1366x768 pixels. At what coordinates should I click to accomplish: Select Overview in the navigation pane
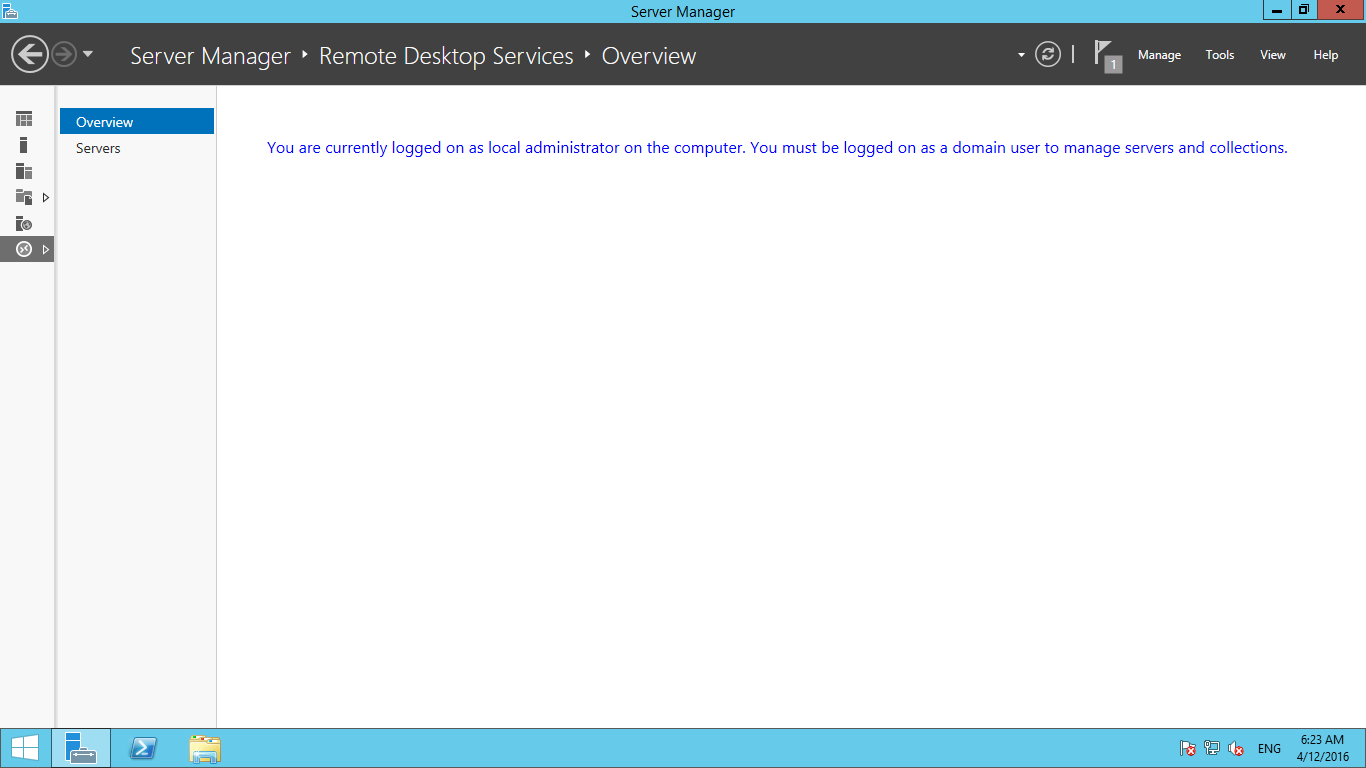tap(137, 121)
